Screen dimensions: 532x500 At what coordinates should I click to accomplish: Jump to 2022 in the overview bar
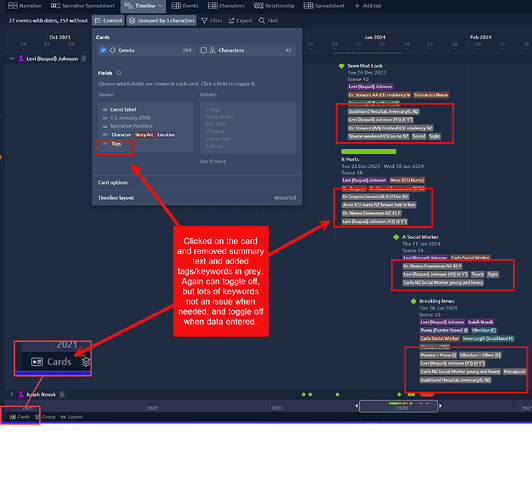[152, 408]
